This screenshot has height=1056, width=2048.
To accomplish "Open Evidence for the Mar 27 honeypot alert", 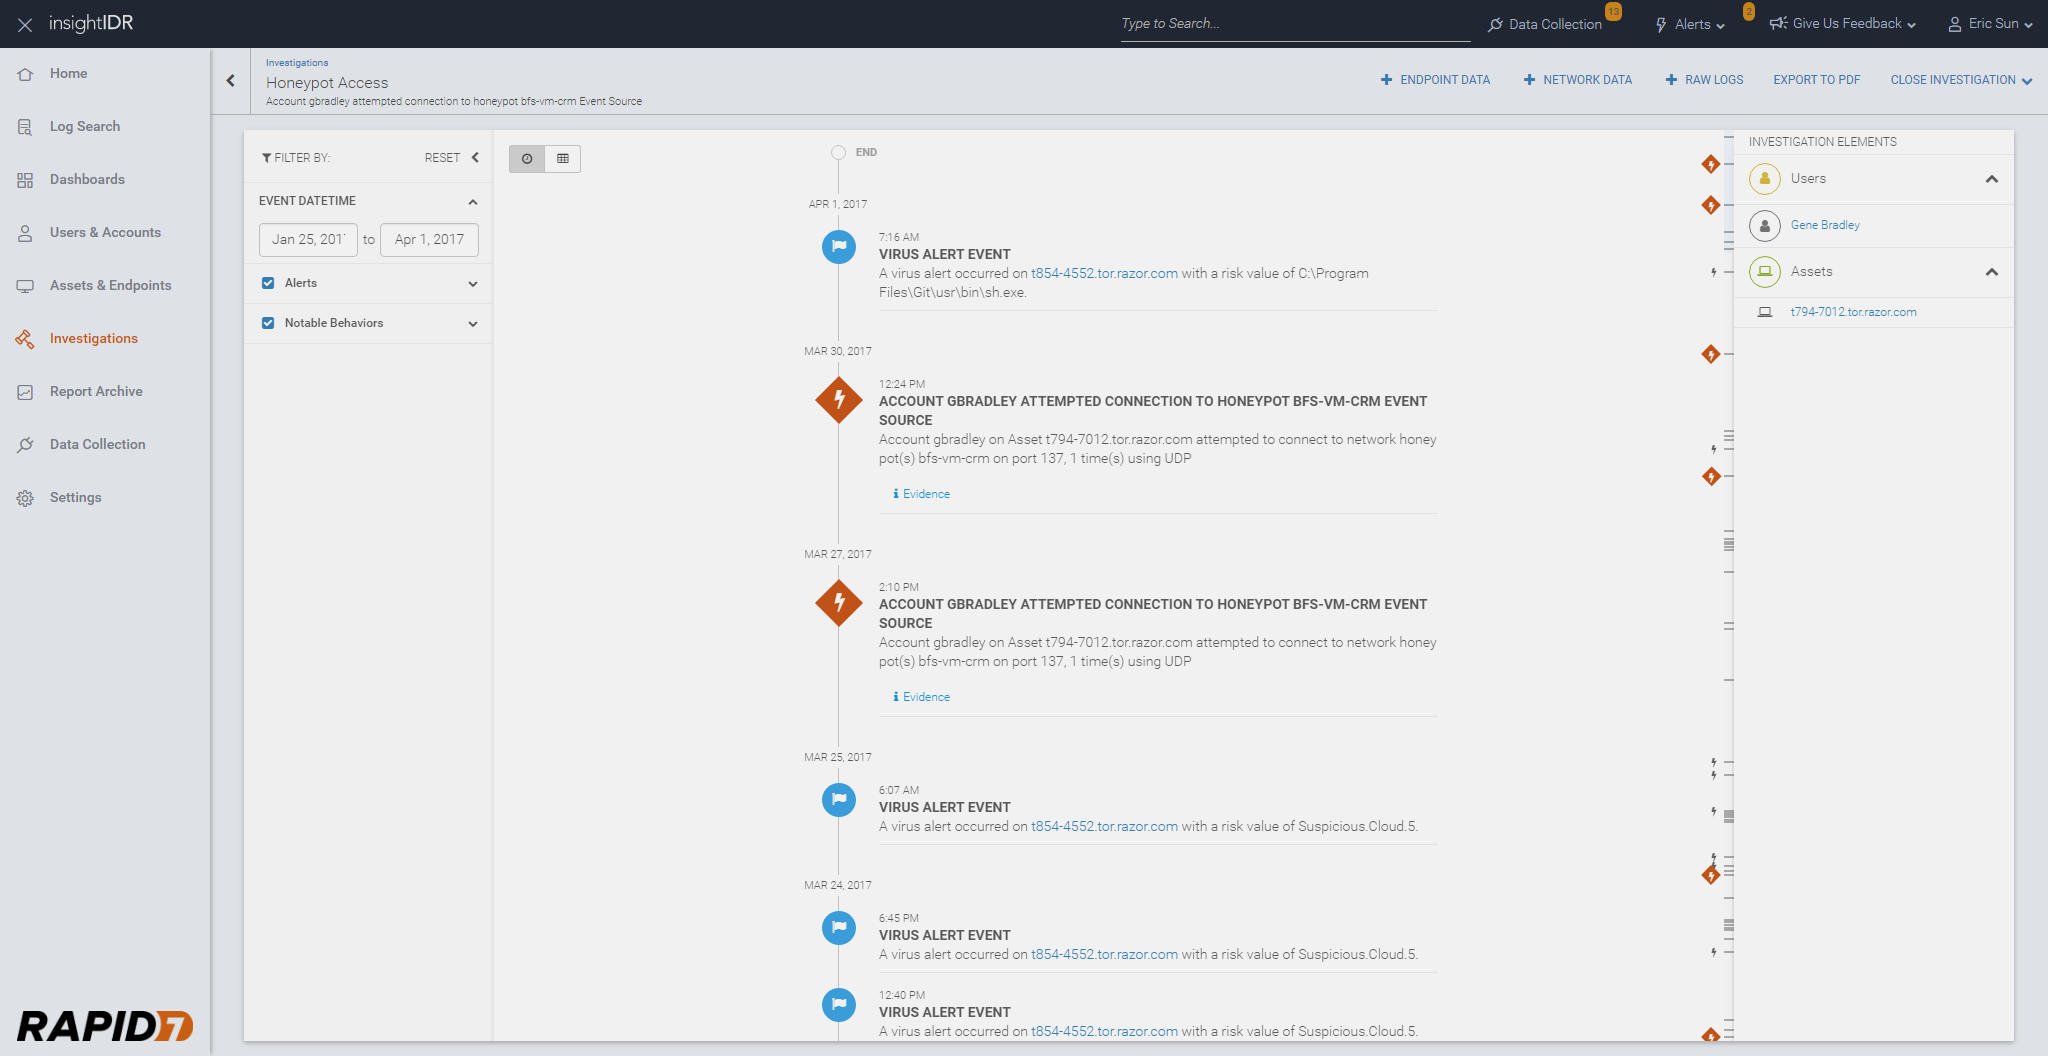I will (921, 697).
